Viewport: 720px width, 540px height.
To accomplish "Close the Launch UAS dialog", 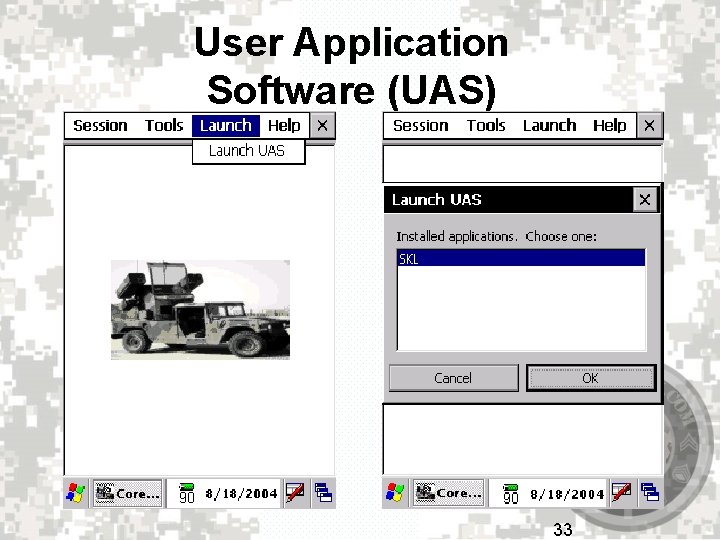I will [645, 199].
